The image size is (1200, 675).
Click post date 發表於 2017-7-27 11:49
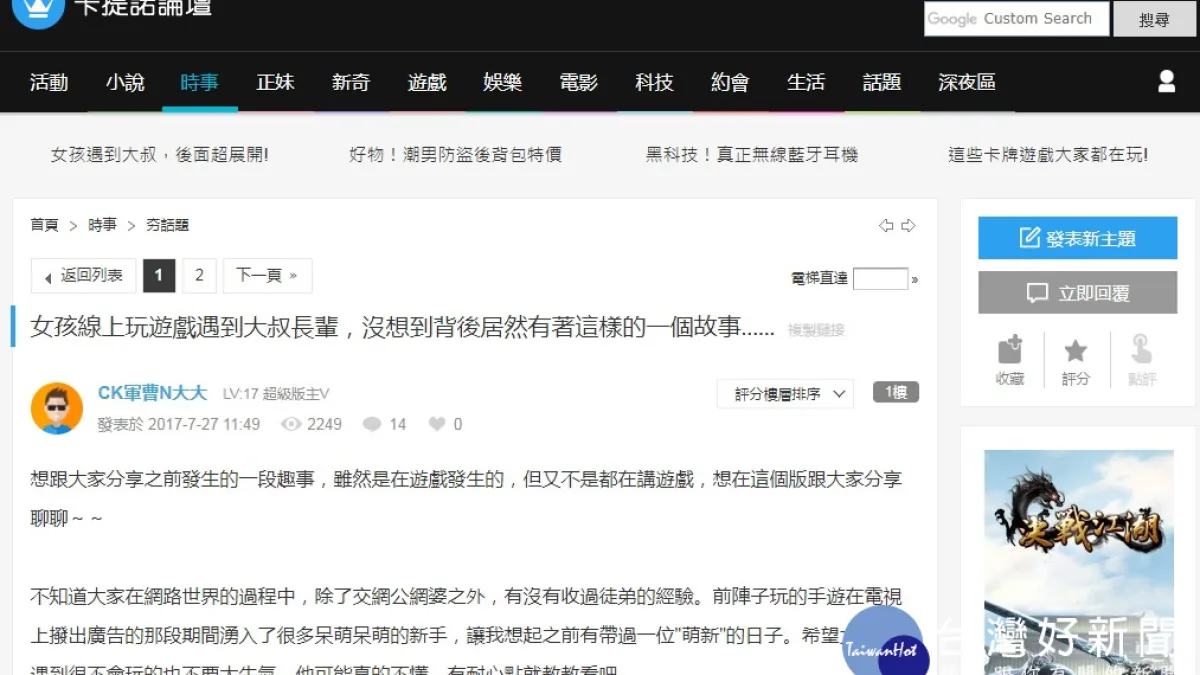point(178,424)
